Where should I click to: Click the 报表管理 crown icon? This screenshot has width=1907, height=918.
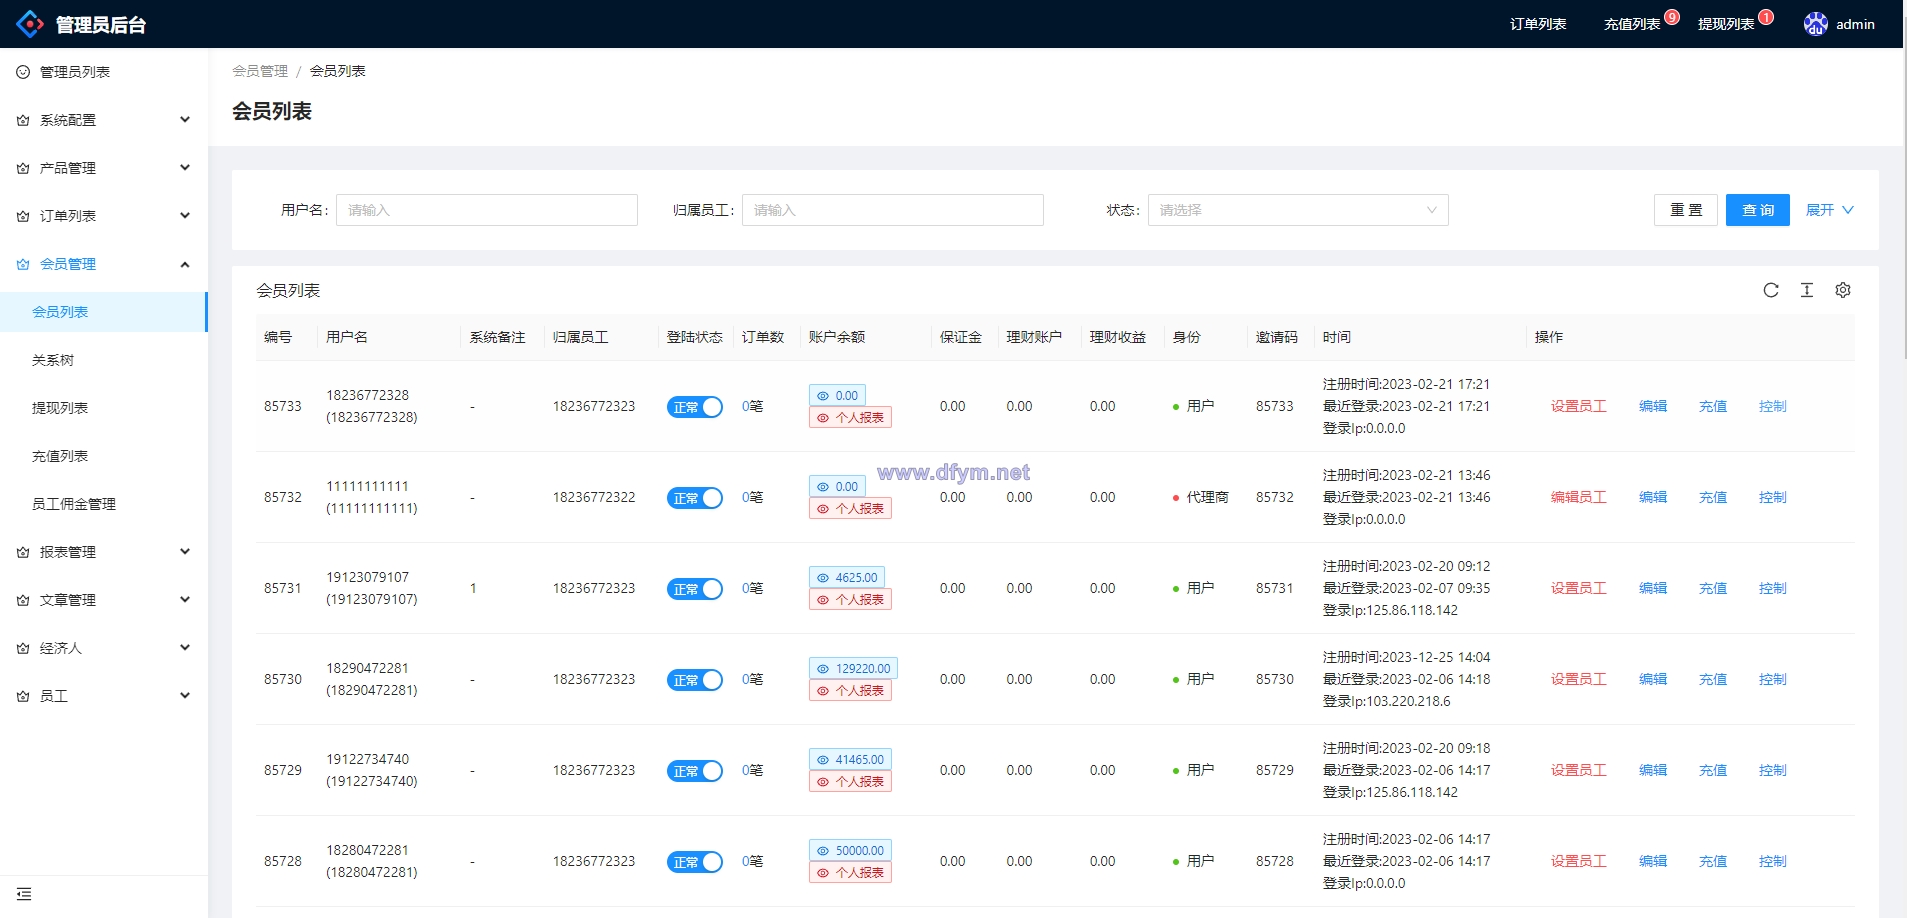[23, 552]
